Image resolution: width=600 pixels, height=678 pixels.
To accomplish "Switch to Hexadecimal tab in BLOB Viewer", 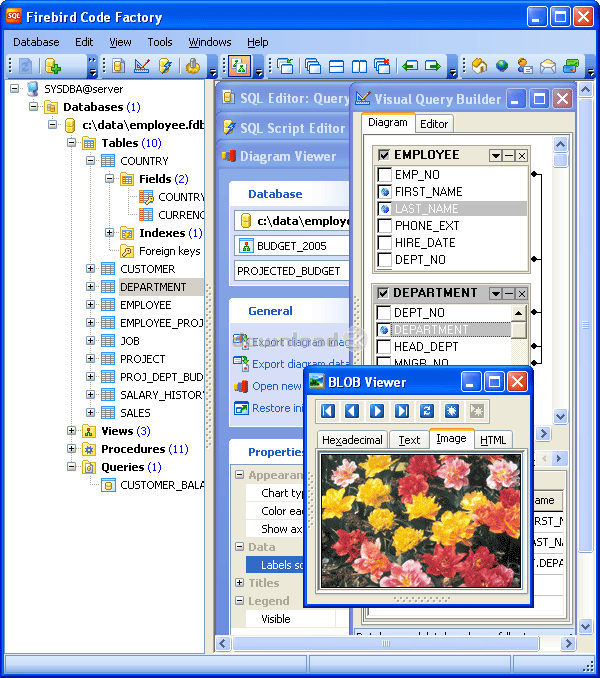I will [x=352, y=440].
